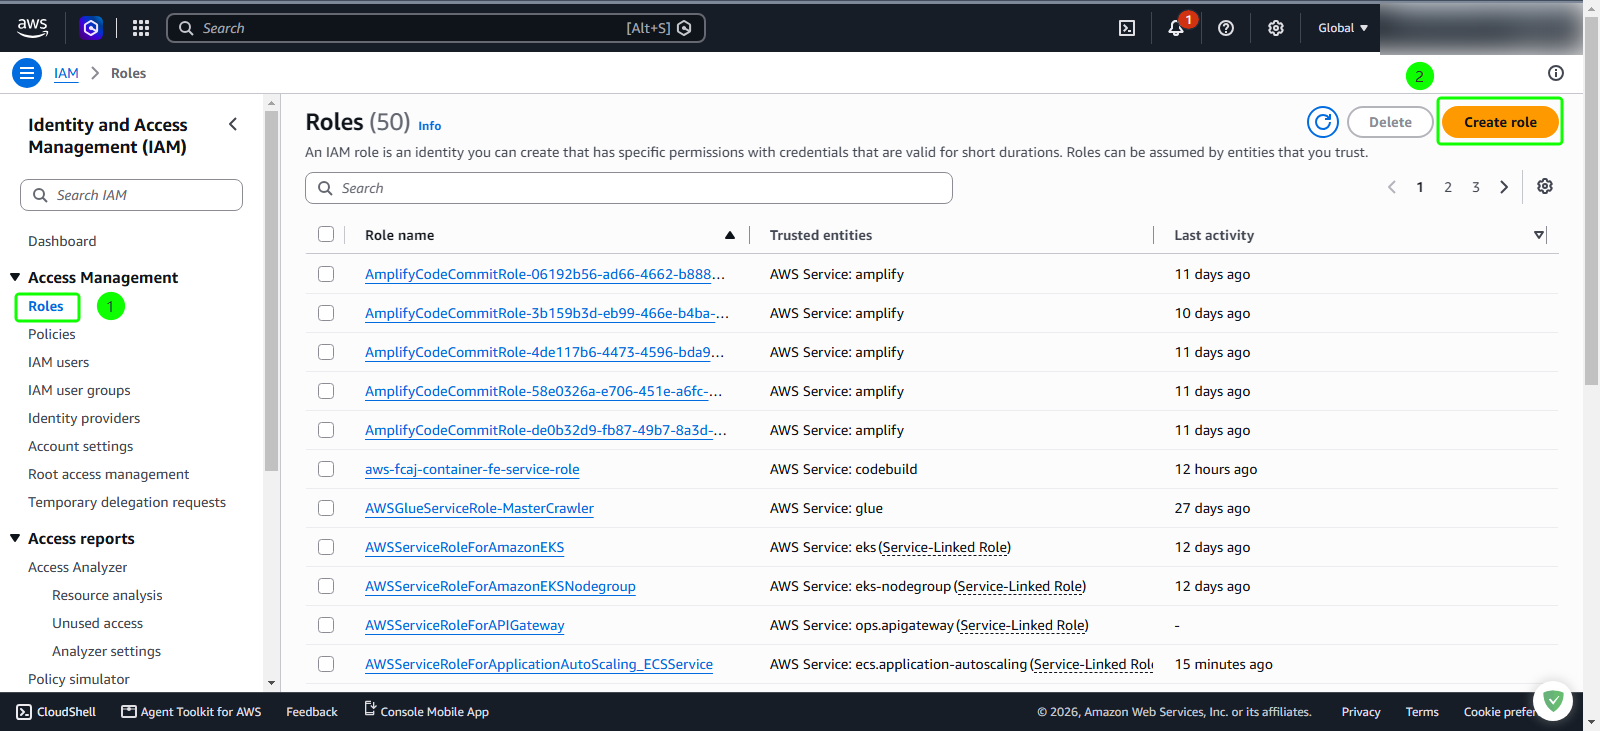Open the help question mark menu
The width and height of the screenshot is (1600, 731).
click(1226, 28)
